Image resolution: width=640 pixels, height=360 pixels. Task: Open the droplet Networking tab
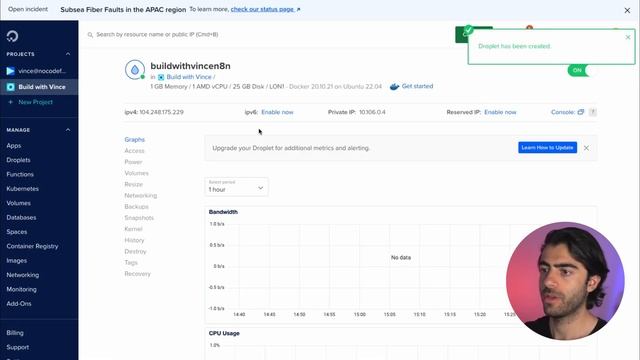[x=140, y=196]
